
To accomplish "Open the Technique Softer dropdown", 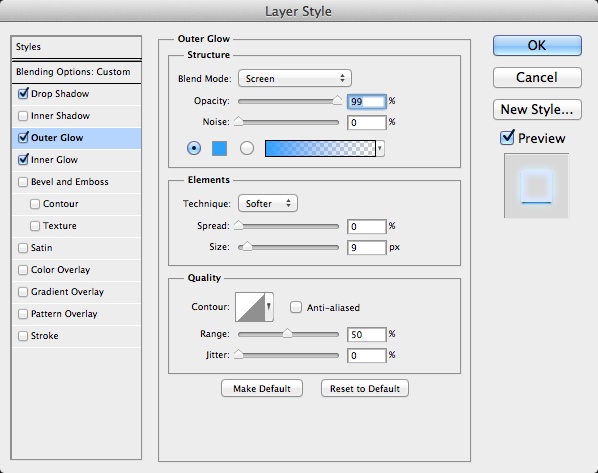I will pyautogui.click(x=268, y=203).
